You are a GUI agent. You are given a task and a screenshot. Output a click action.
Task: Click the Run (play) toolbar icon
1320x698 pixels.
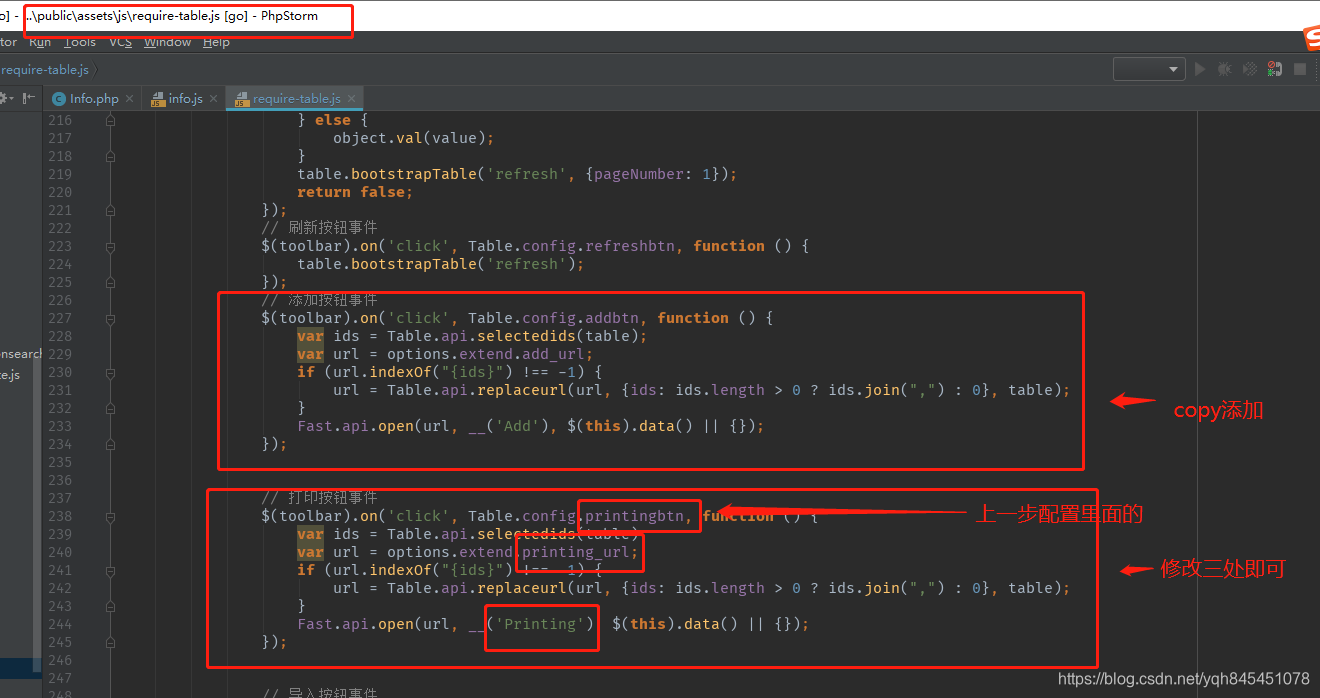click(1200, 69)
